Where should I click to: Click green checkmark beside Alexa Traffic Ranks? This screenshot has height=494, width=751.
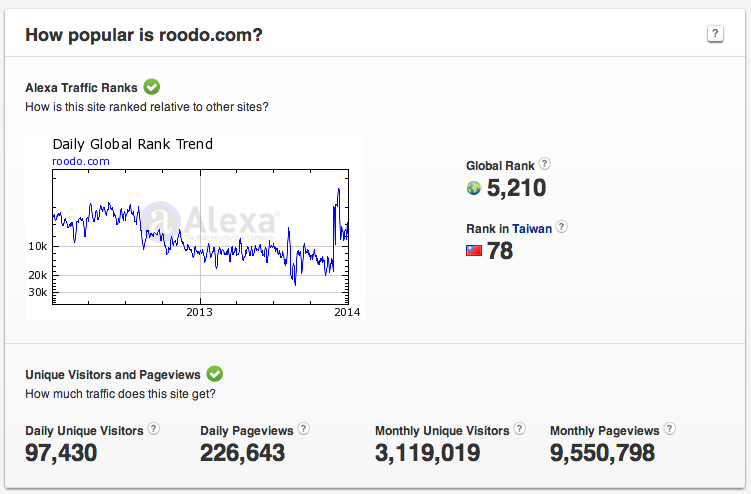(152, 87)
